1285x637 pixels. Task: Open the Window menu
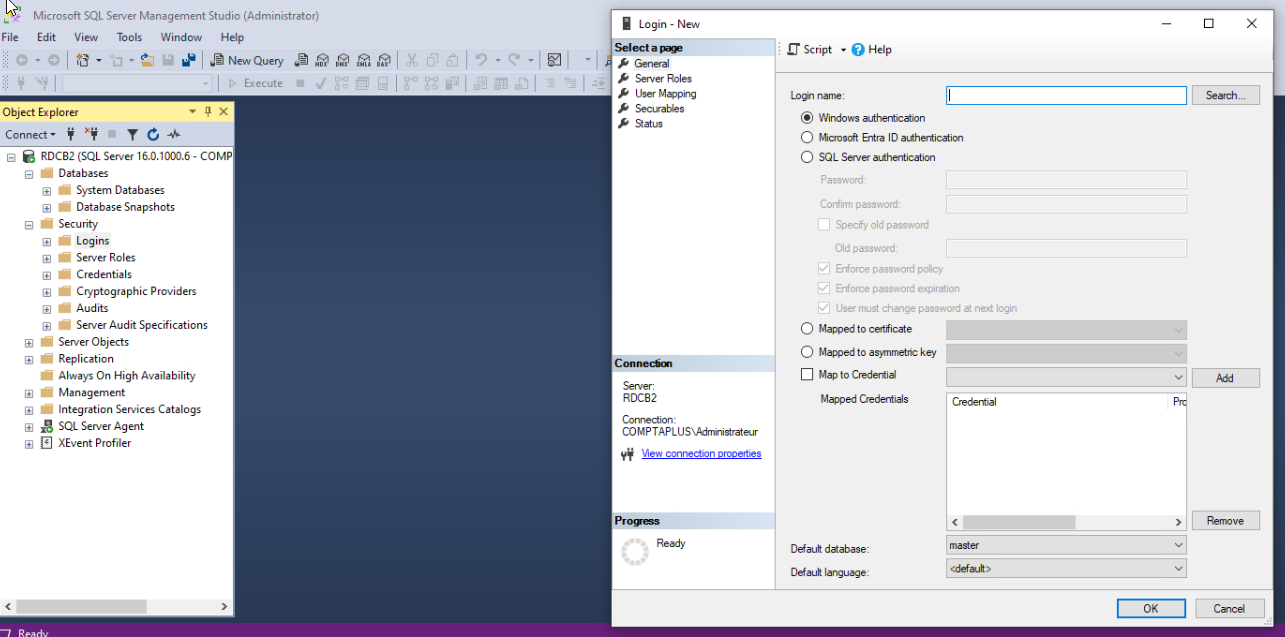(181, 37)
